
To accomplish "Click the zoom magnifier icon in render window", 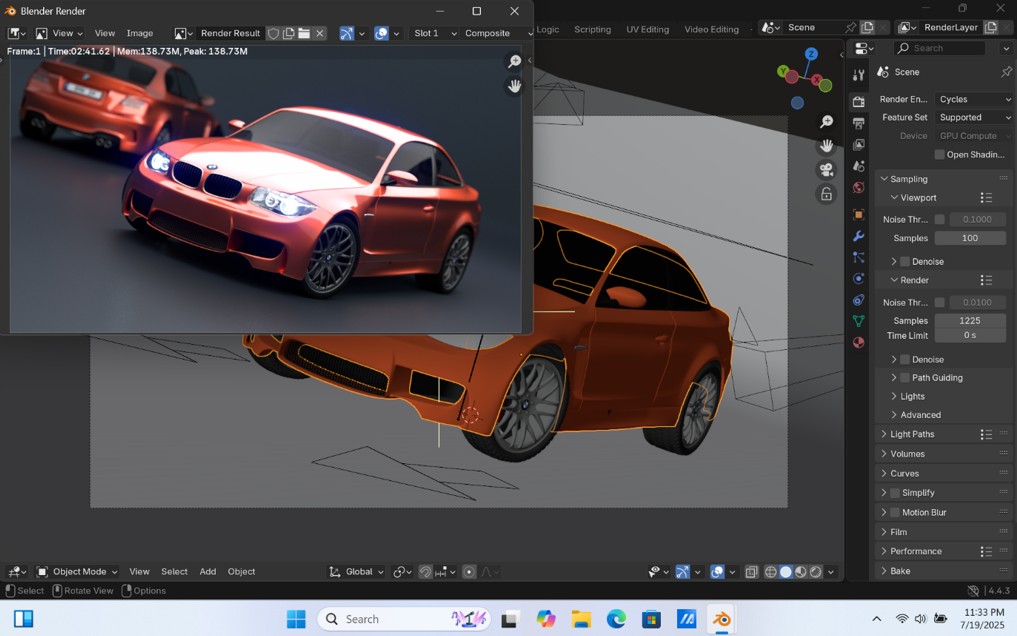I will [514, 62].
